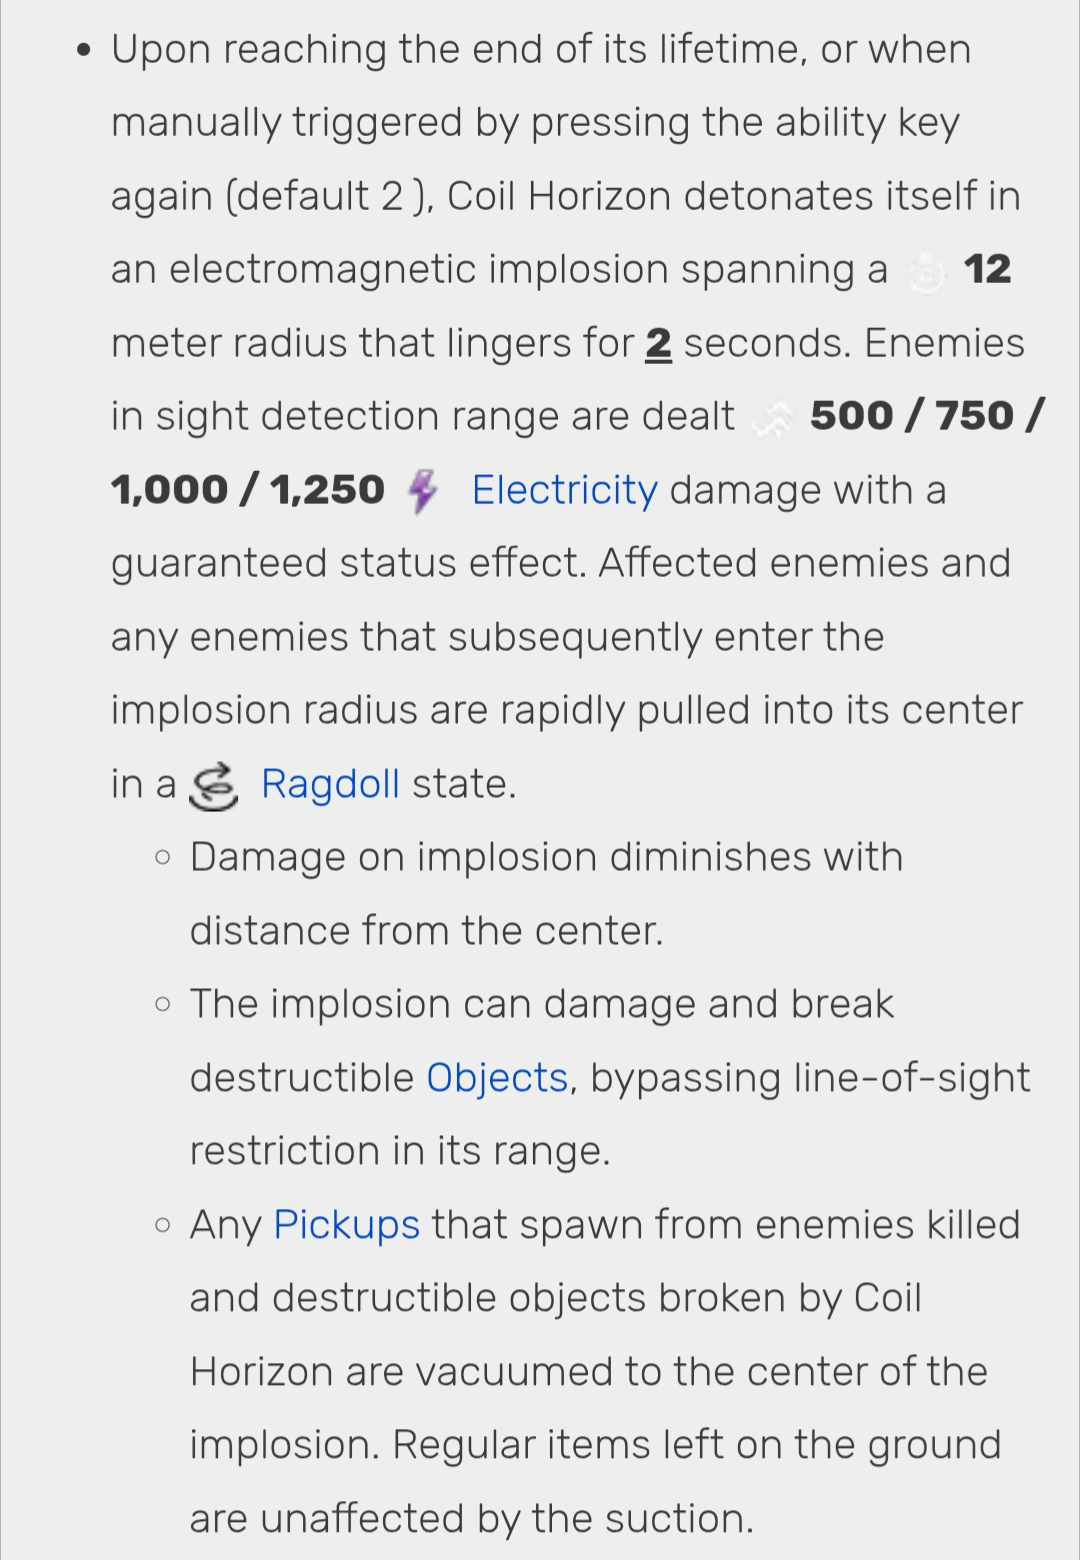Open the Electricity damage link
This screenshot has height=1560, width=1080.
point(564,490)
